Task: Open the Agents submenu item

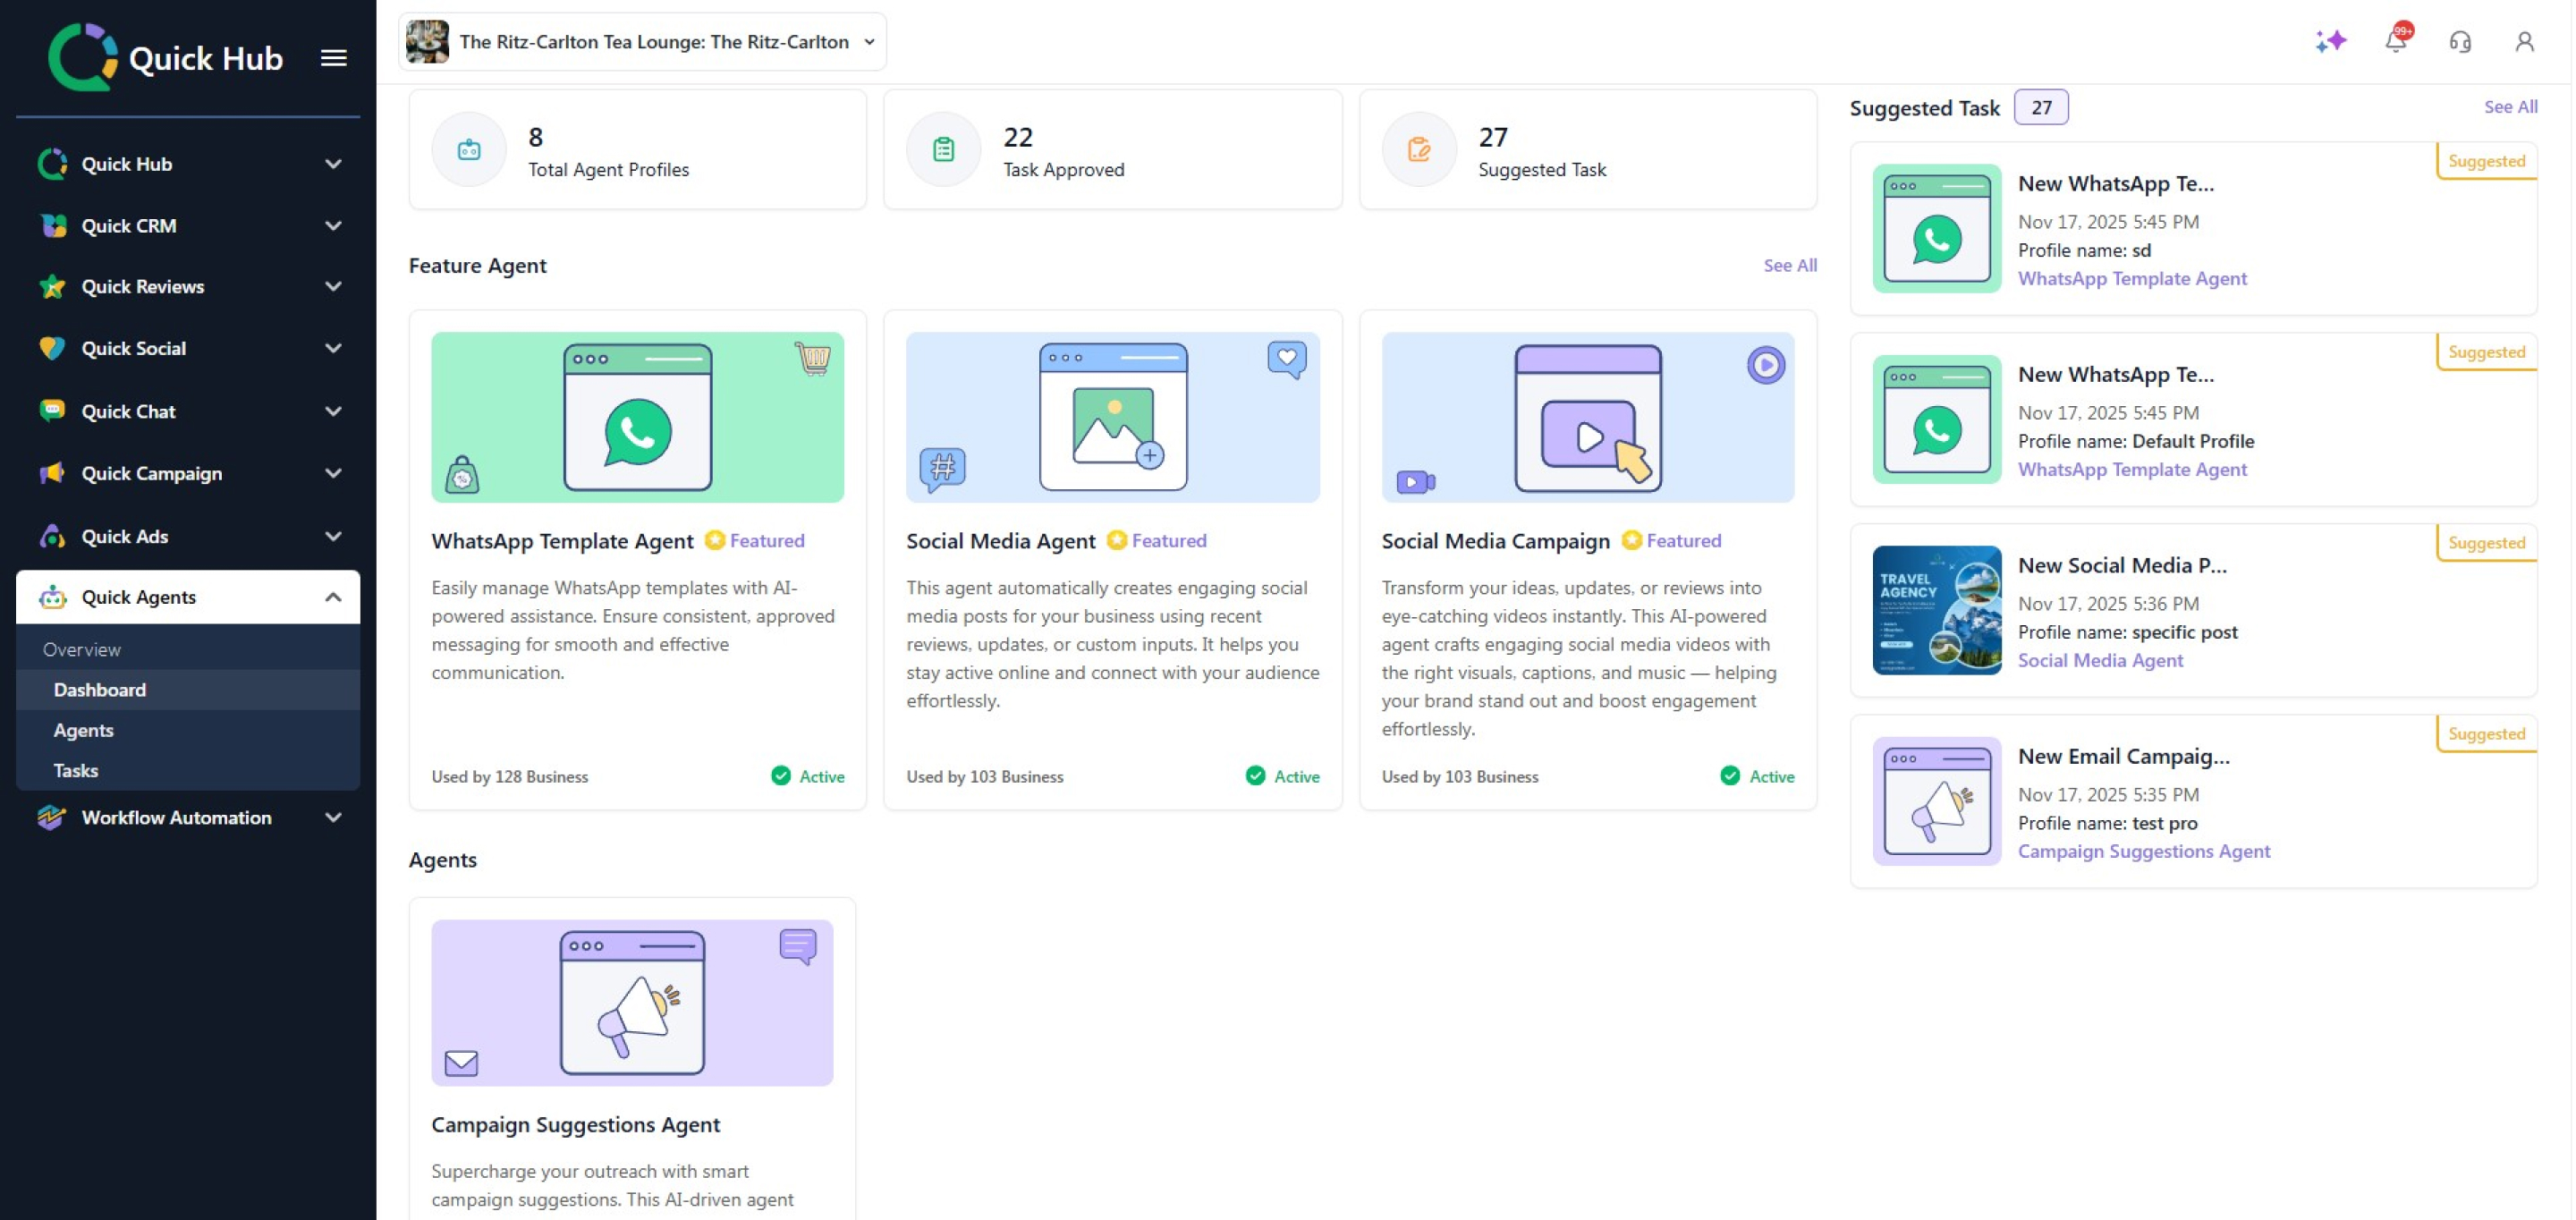Action: (84, 730)
